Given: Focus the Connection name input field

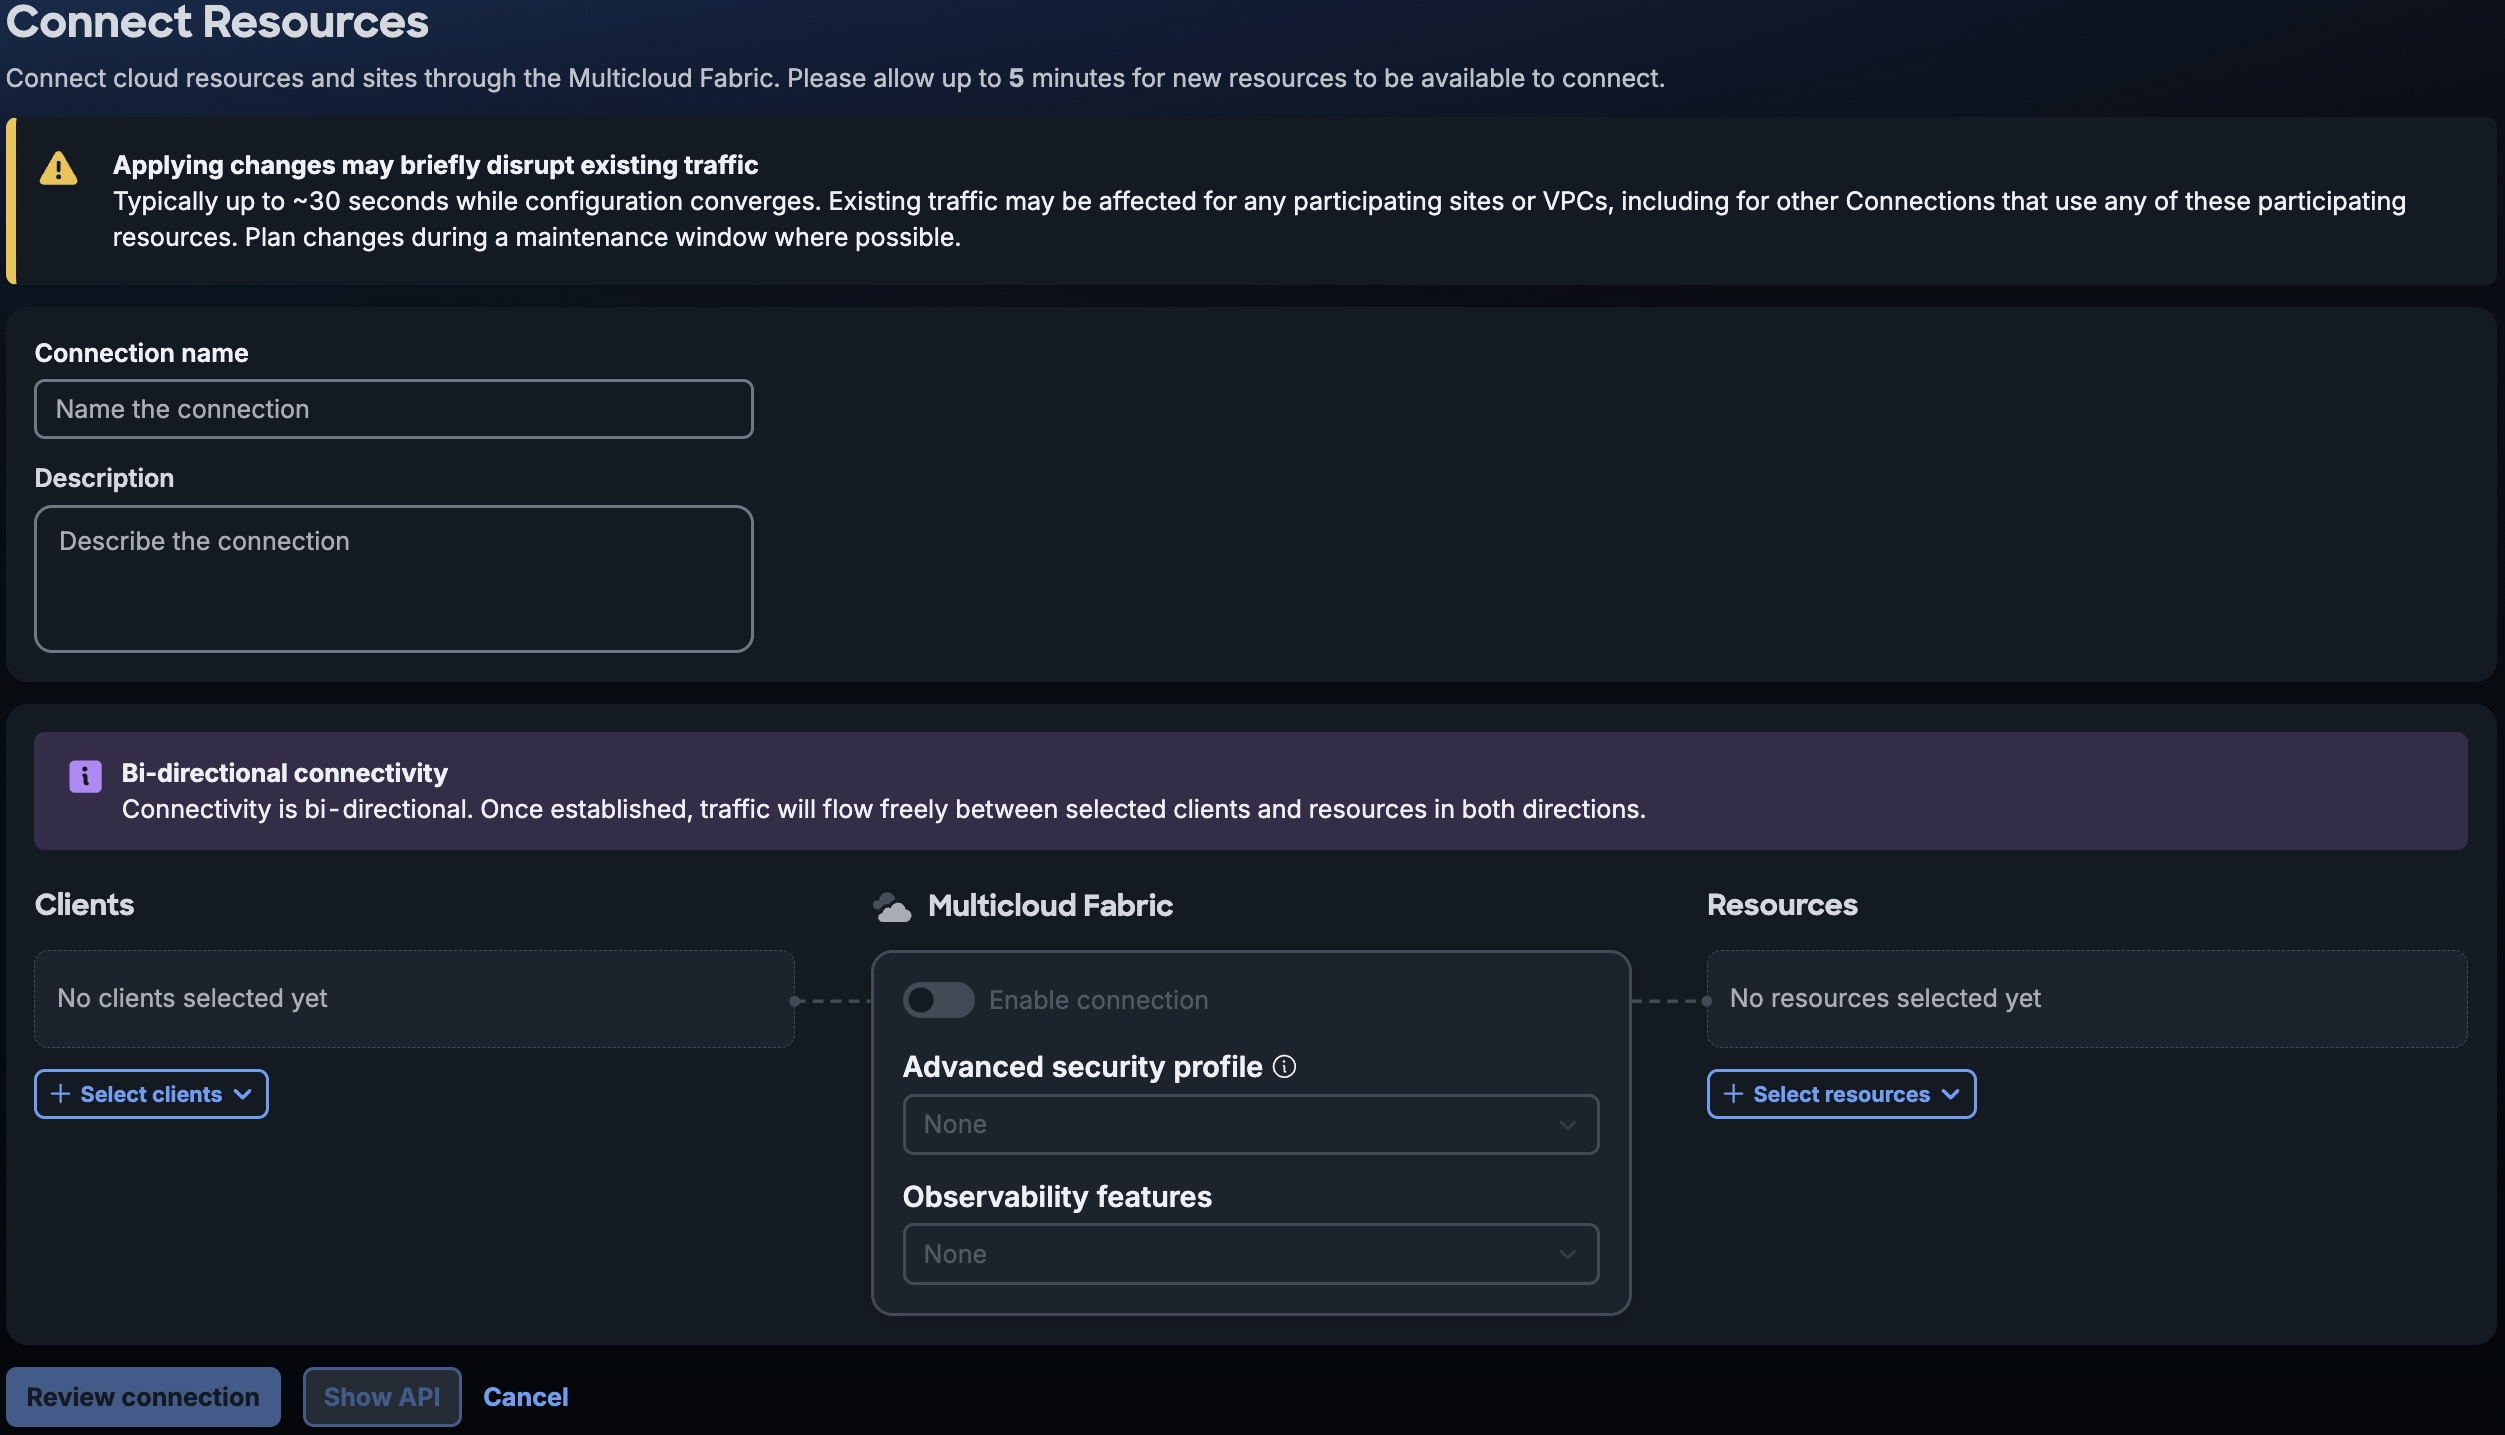Looking at the screenshot, I should click(394, 409).
